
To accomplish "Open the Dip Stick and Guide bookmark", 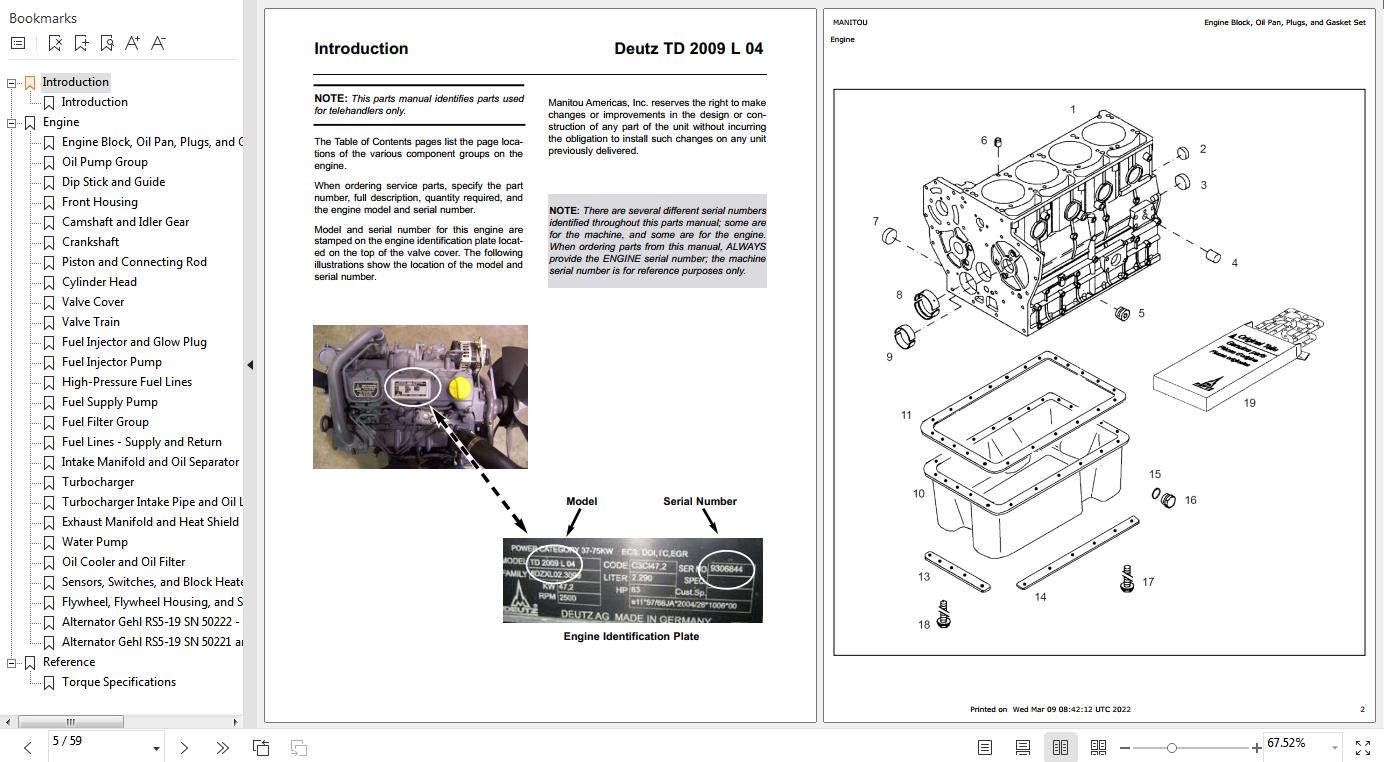I will coord(113,182).
